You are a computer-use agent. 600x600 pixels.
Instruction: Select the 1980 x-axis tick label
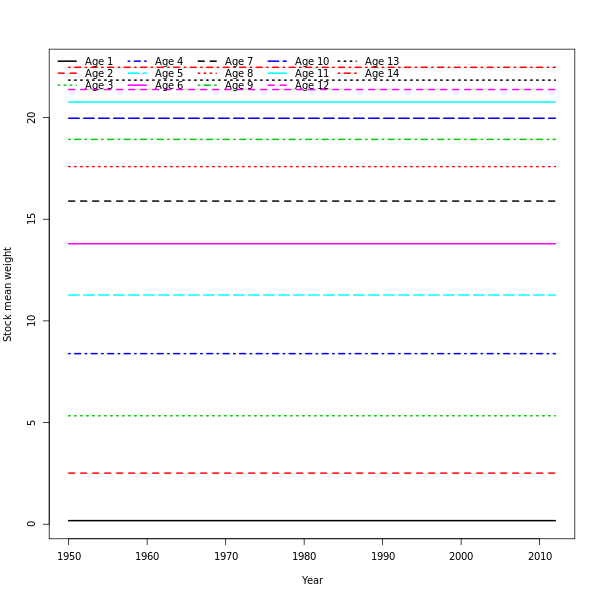pos(304,556)
